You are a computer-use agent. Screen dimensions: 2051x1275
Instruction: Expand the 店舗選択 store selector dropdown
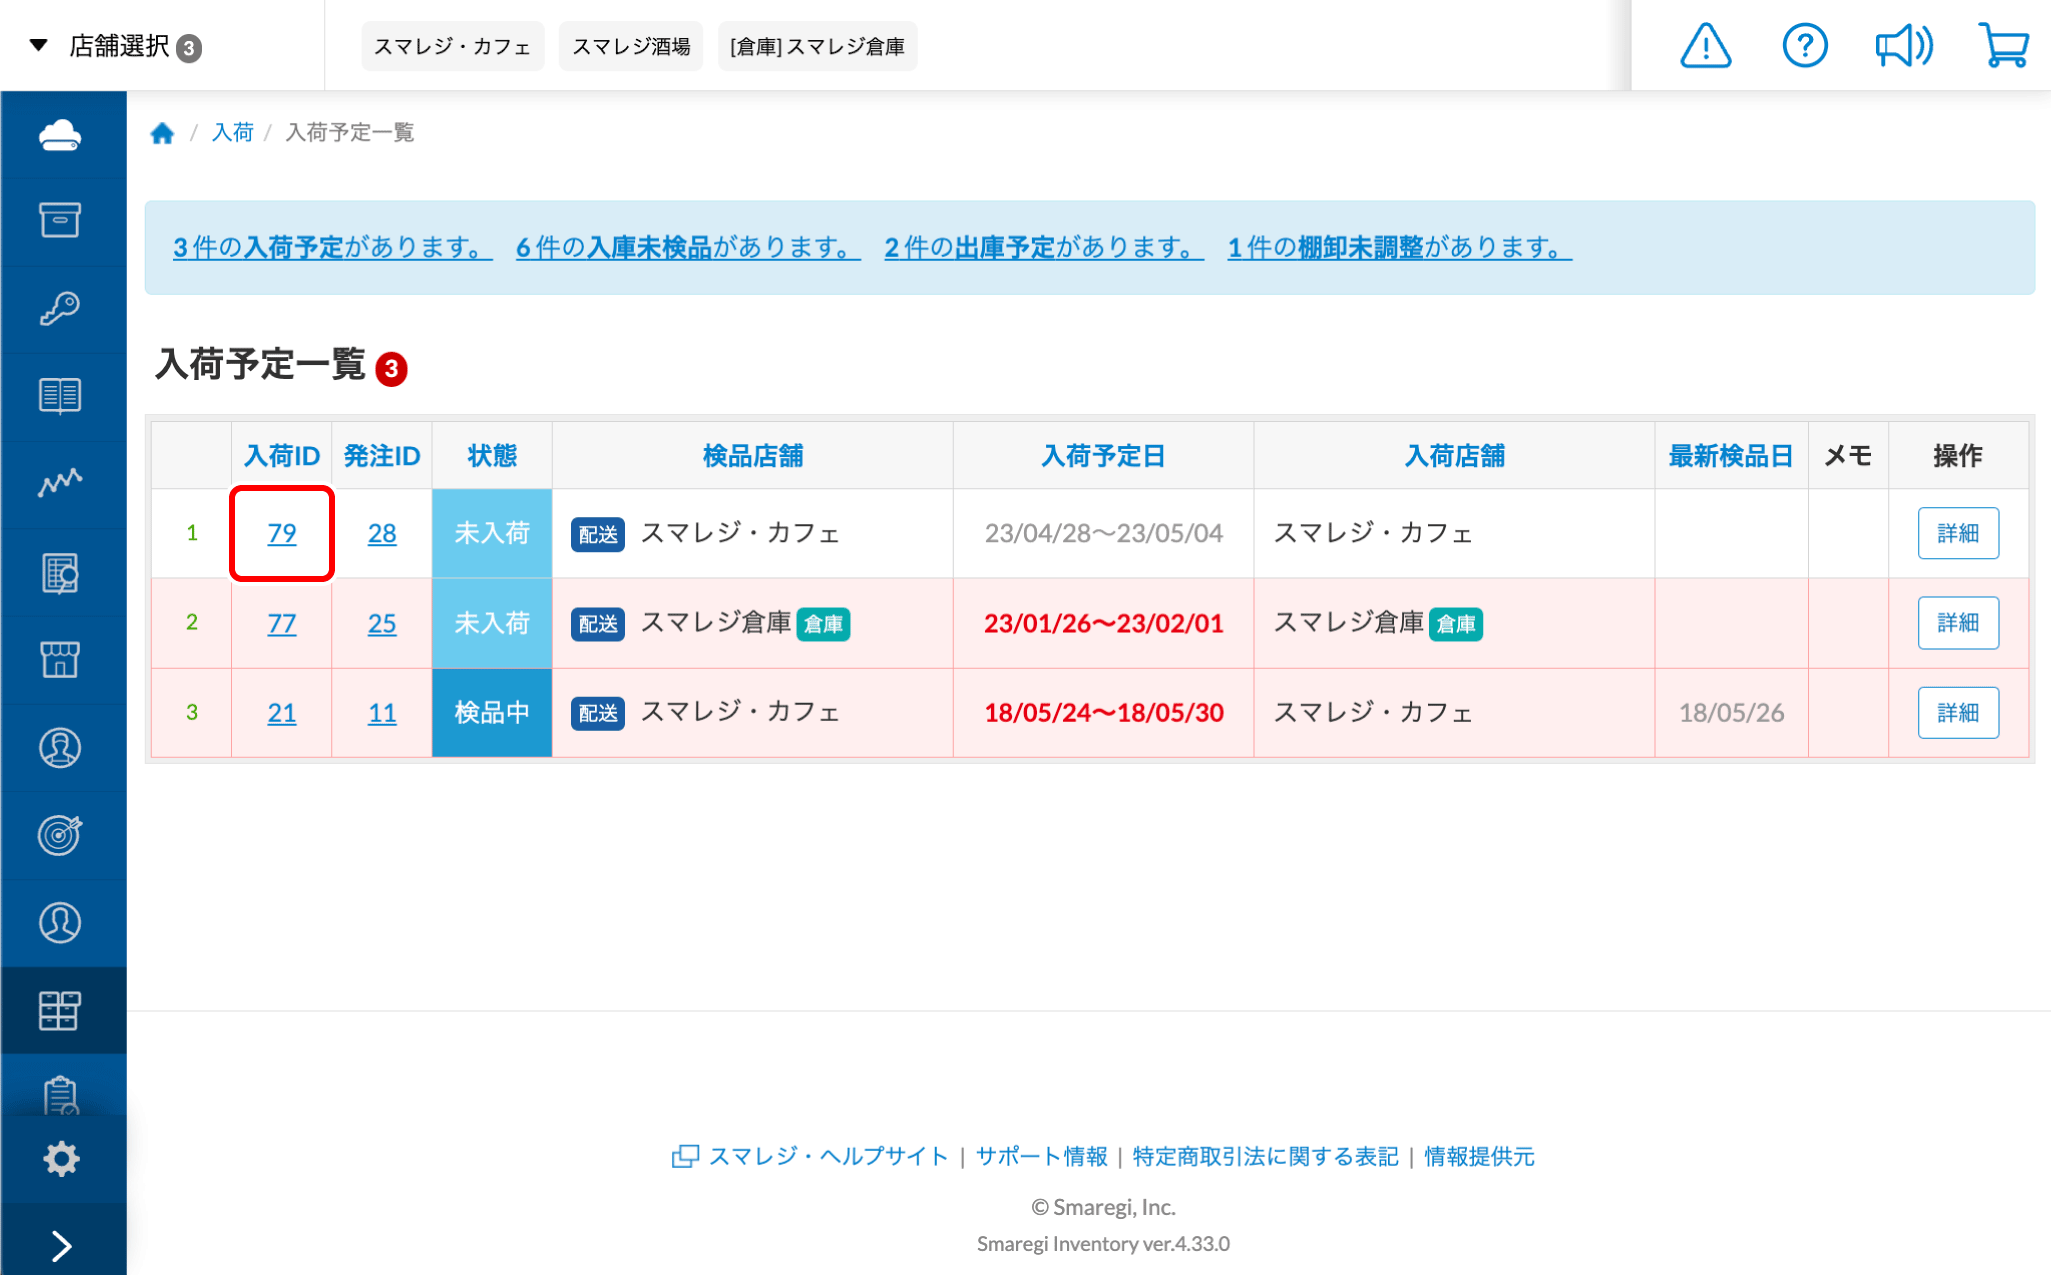115,46
